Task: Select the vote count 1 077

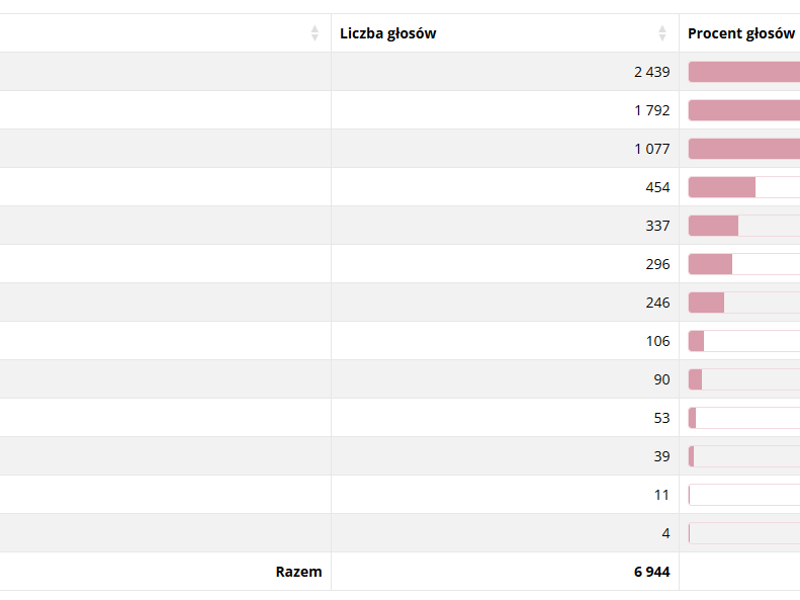Action: tap(652, 149)
